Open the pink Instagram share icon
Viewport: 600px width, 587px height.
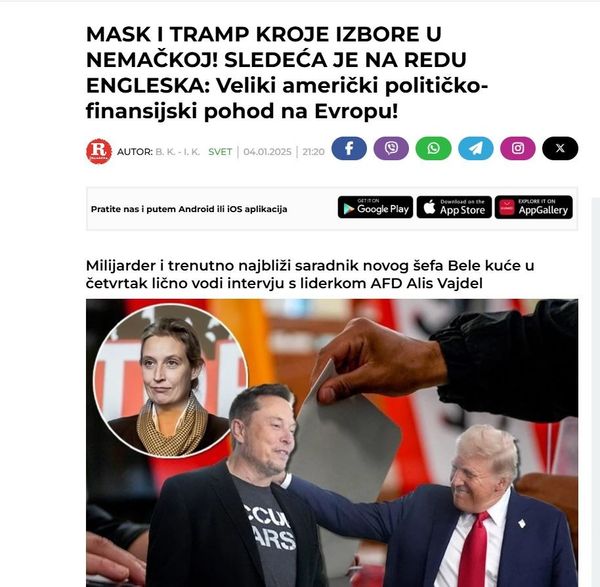point(518,148)
